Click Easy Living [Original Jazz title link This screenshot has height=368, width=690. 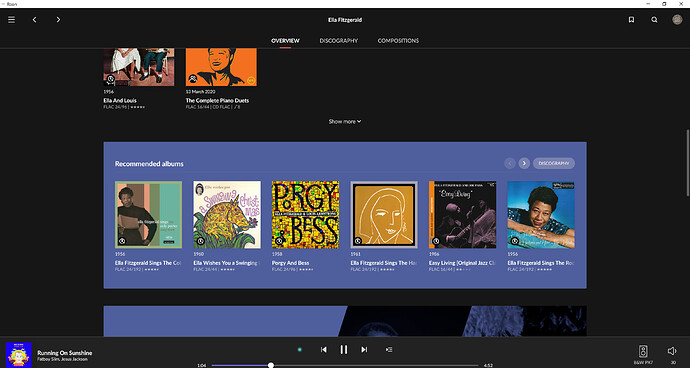click(x=462, y=263)
